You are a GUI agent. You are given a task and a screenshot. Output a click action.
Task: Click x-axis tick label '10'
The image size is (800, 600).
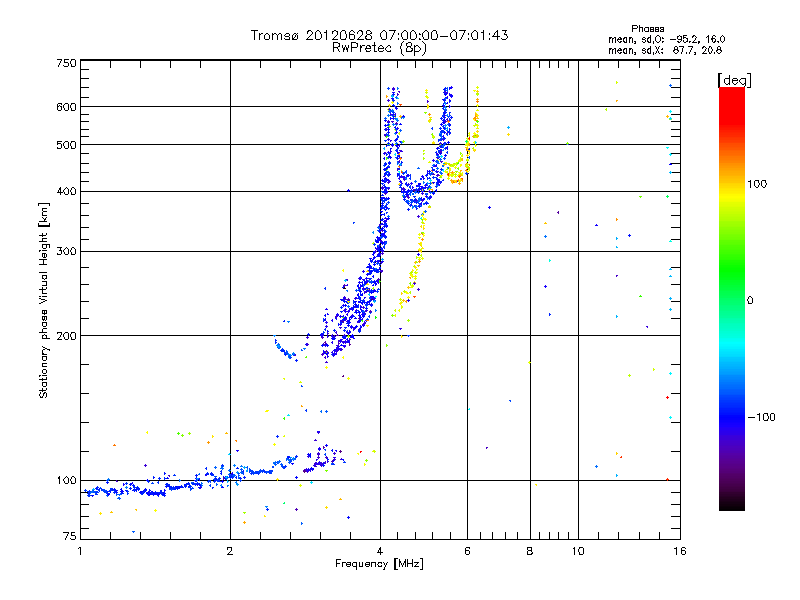(578, 551)
